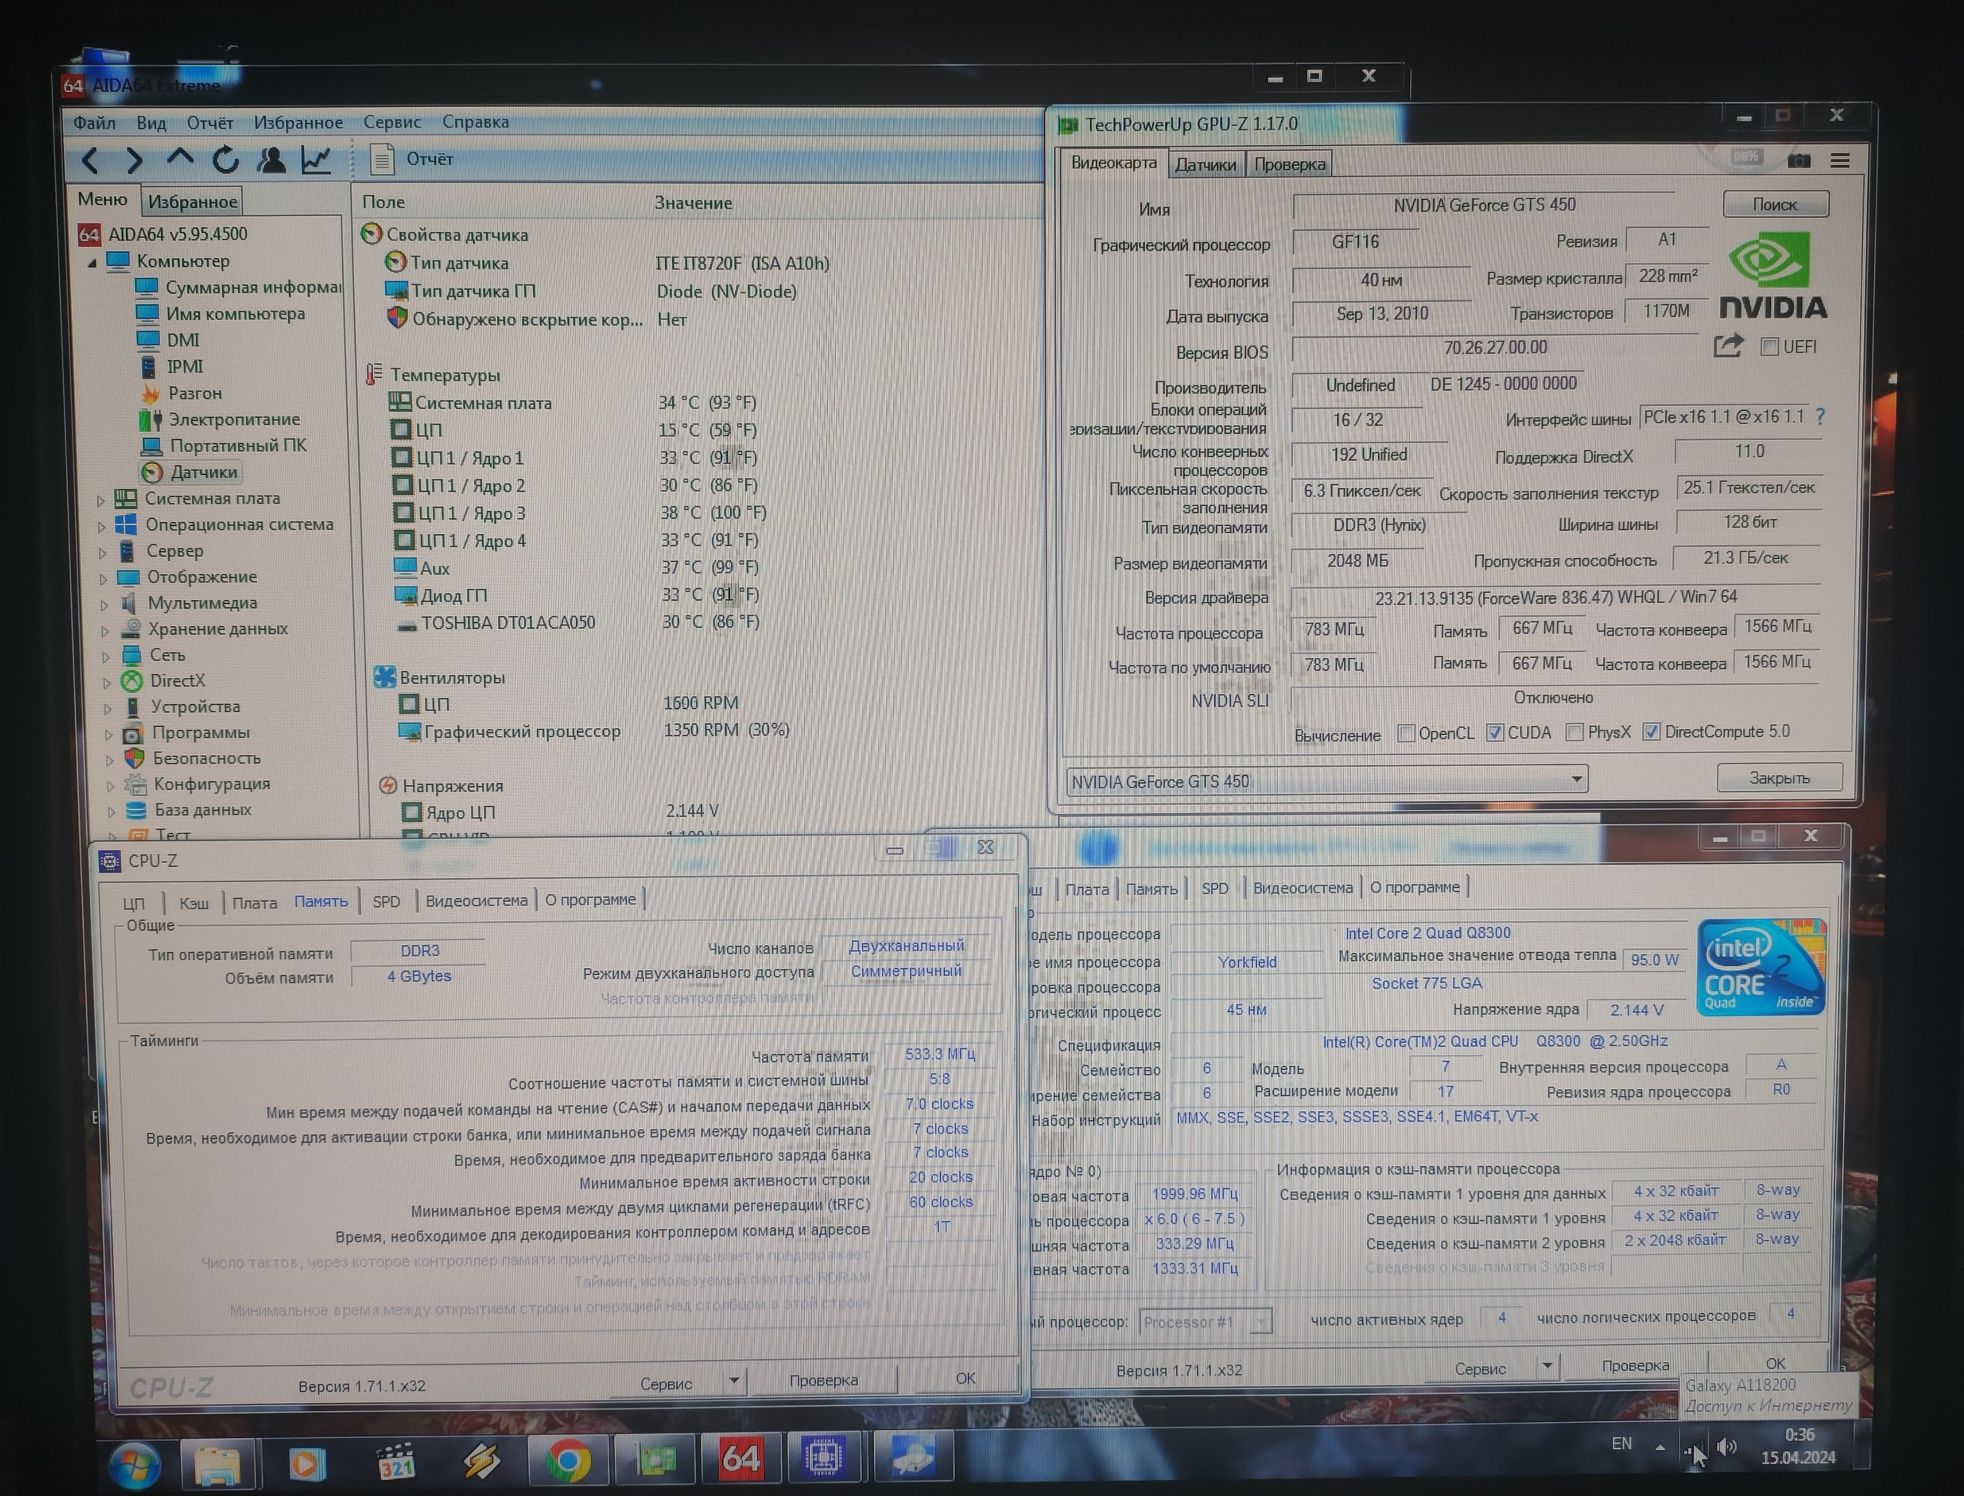Toggle OpenCL checkbox

pyautogui.click(x=1406, y=733)
